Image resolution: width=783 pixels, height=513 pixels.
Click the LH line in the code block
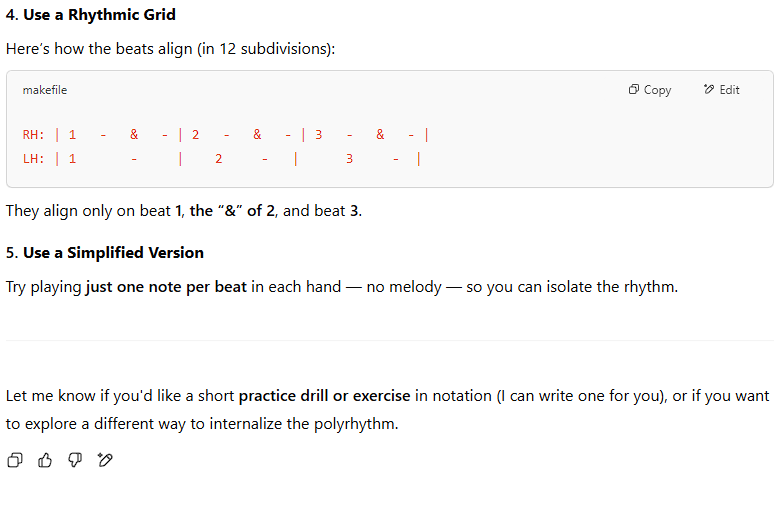(222, 159)
